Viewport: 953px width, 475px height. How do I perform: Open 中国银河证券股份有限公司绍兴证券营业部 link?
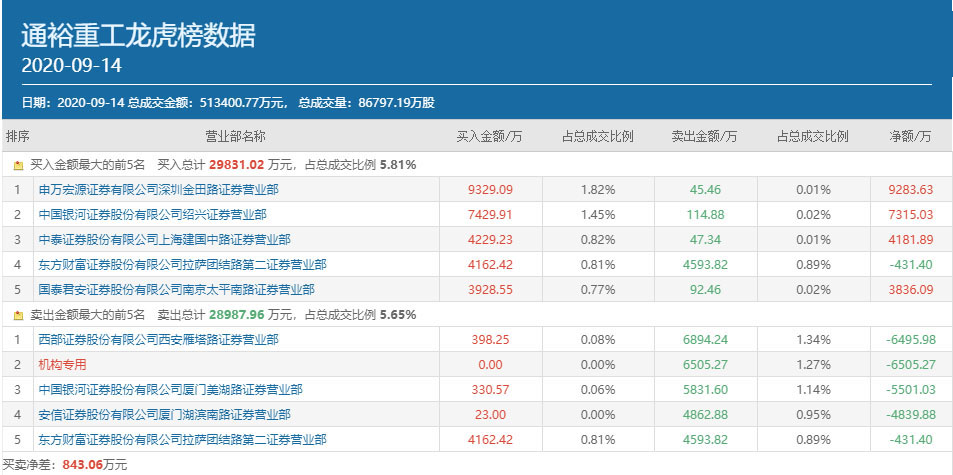click(152, 214)
